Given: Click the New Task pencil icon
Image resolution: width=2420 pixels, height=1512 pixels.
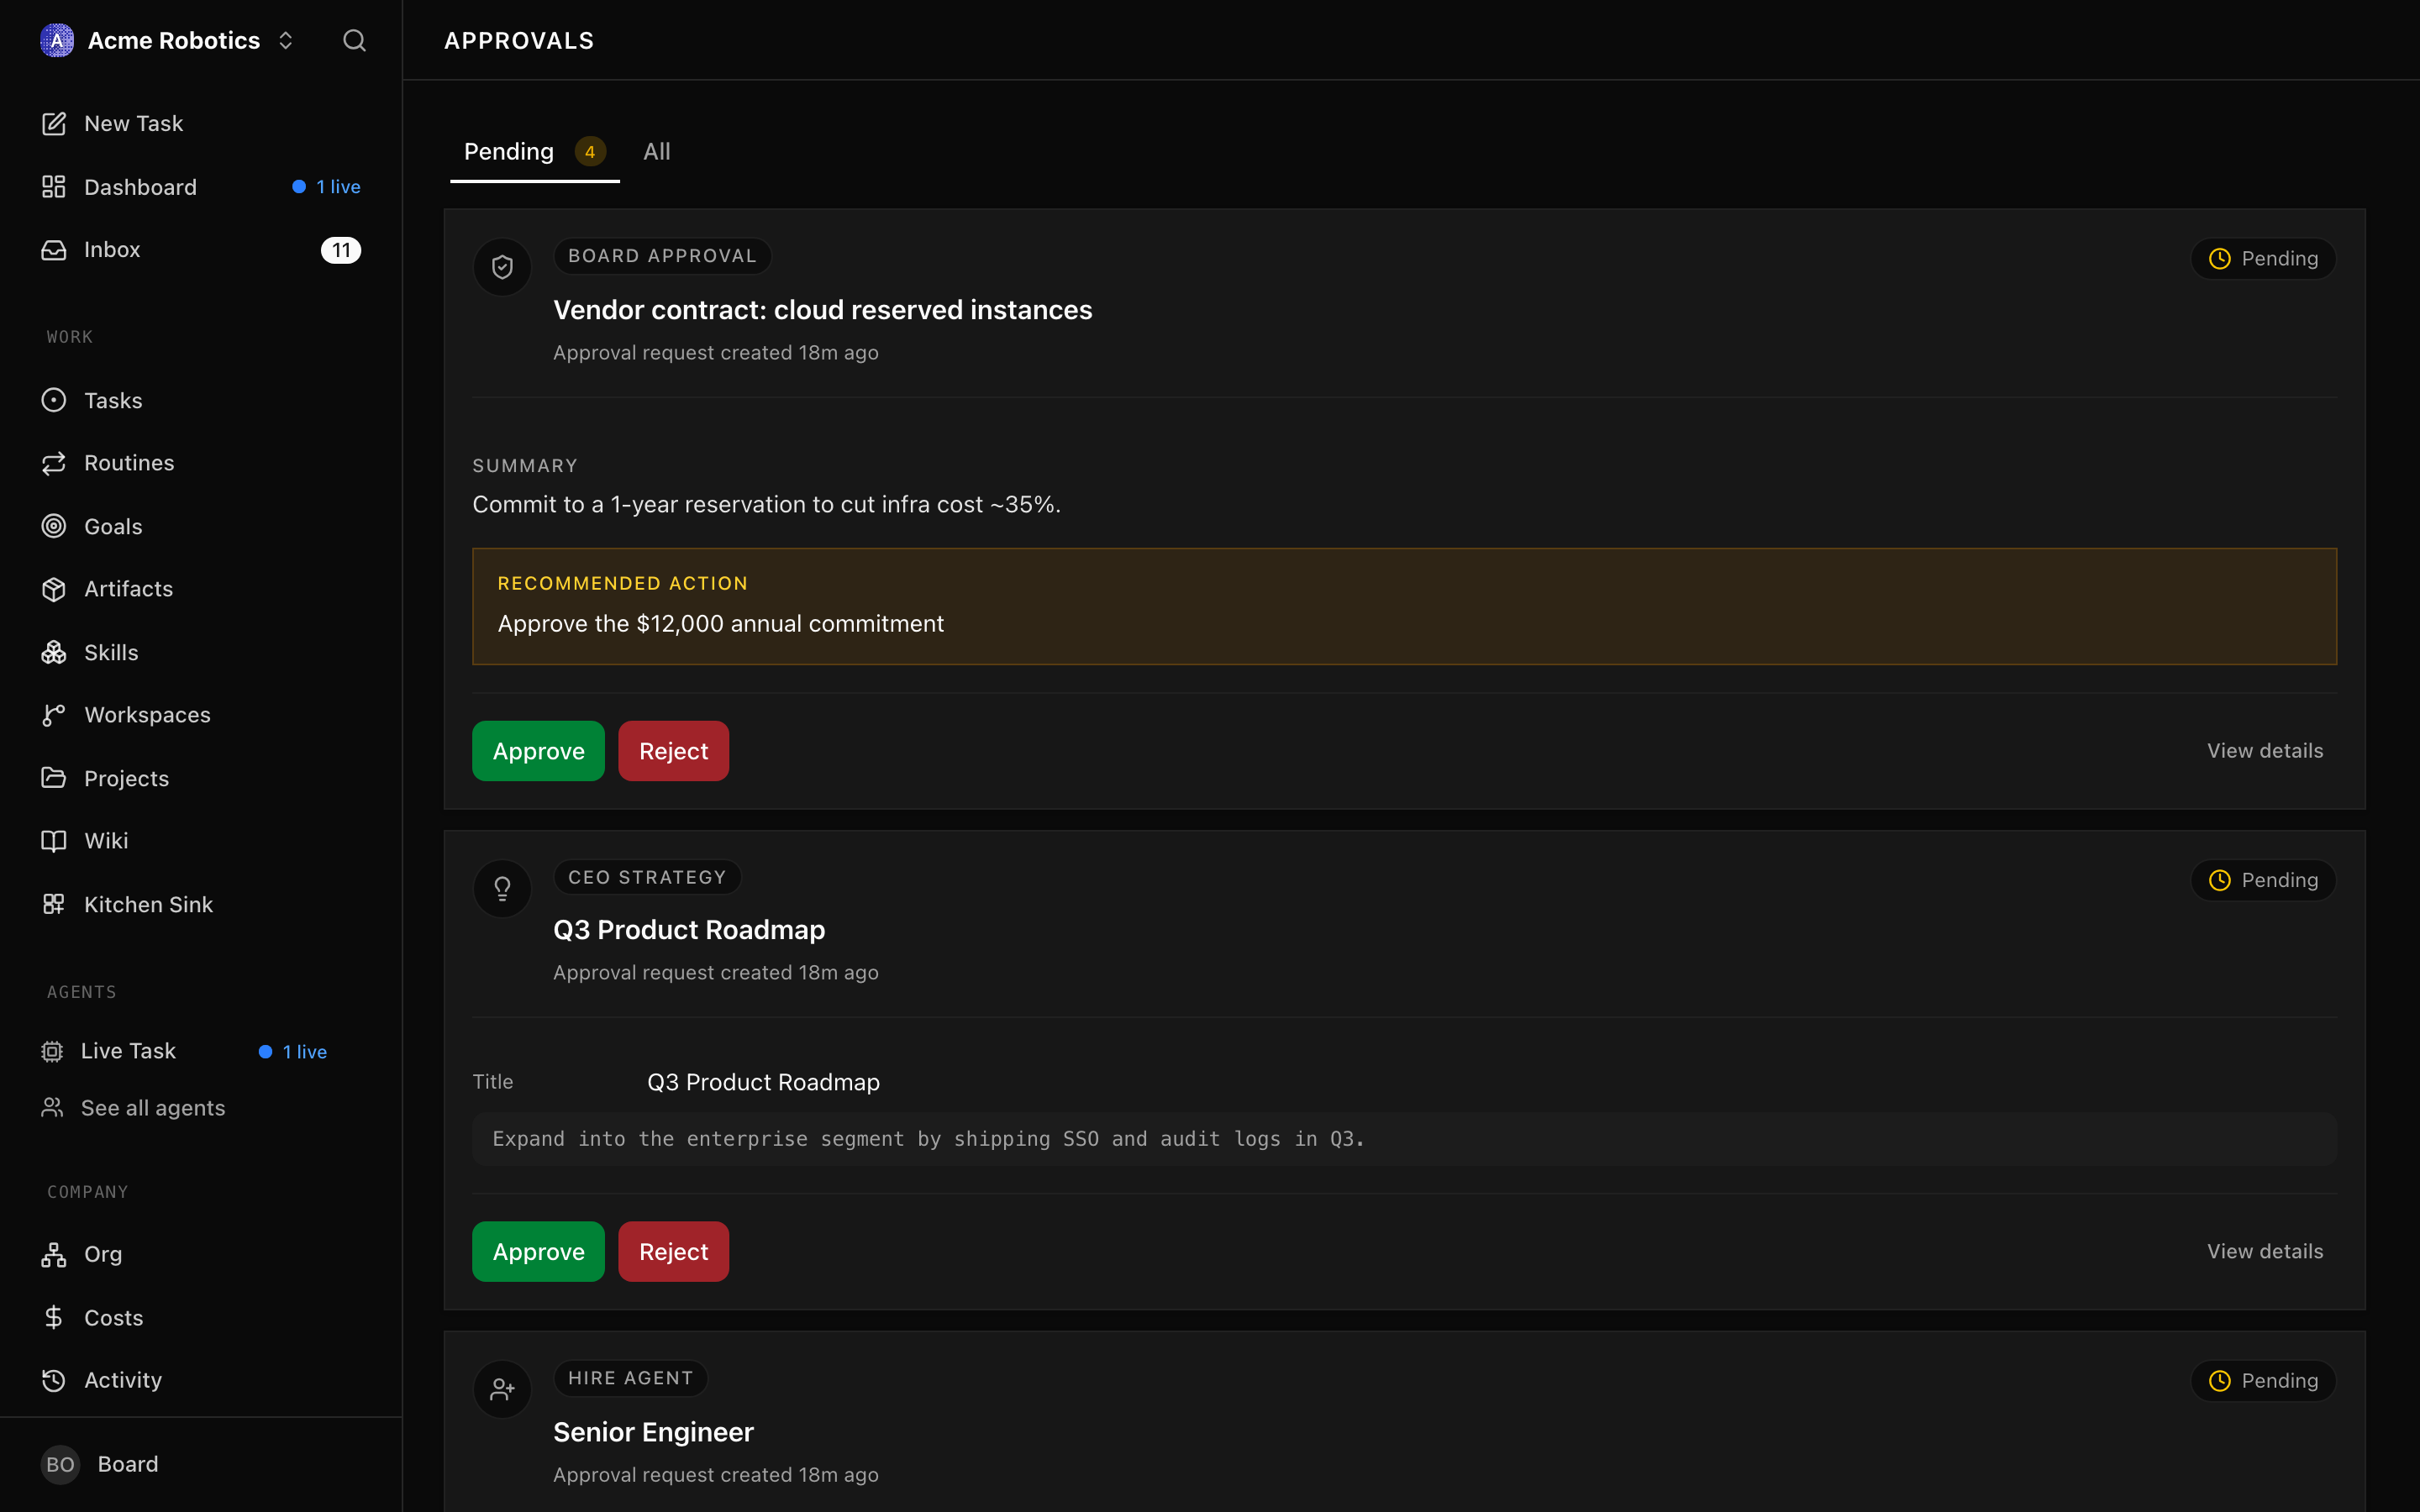Looking at the screenshot, I should (x=54, y=123).
